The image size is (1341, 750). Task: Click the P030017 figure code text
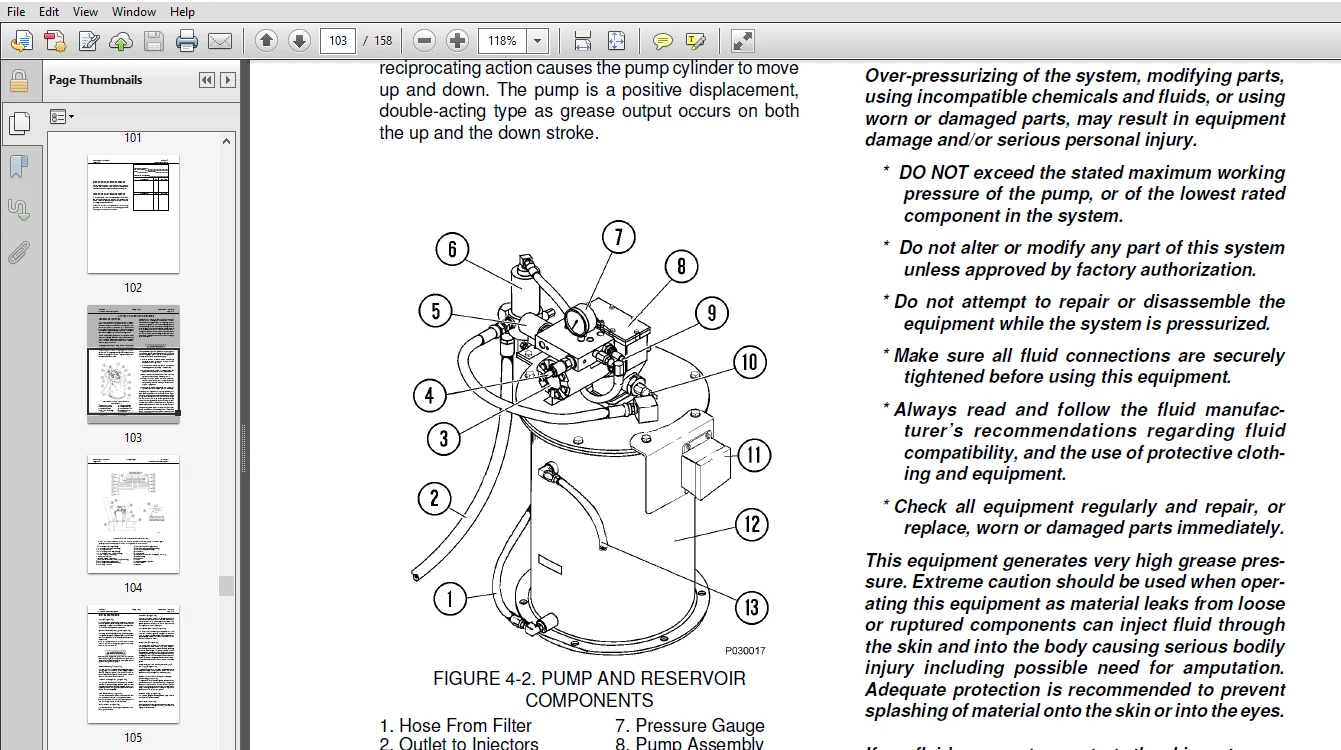click(x=745, y=650)
